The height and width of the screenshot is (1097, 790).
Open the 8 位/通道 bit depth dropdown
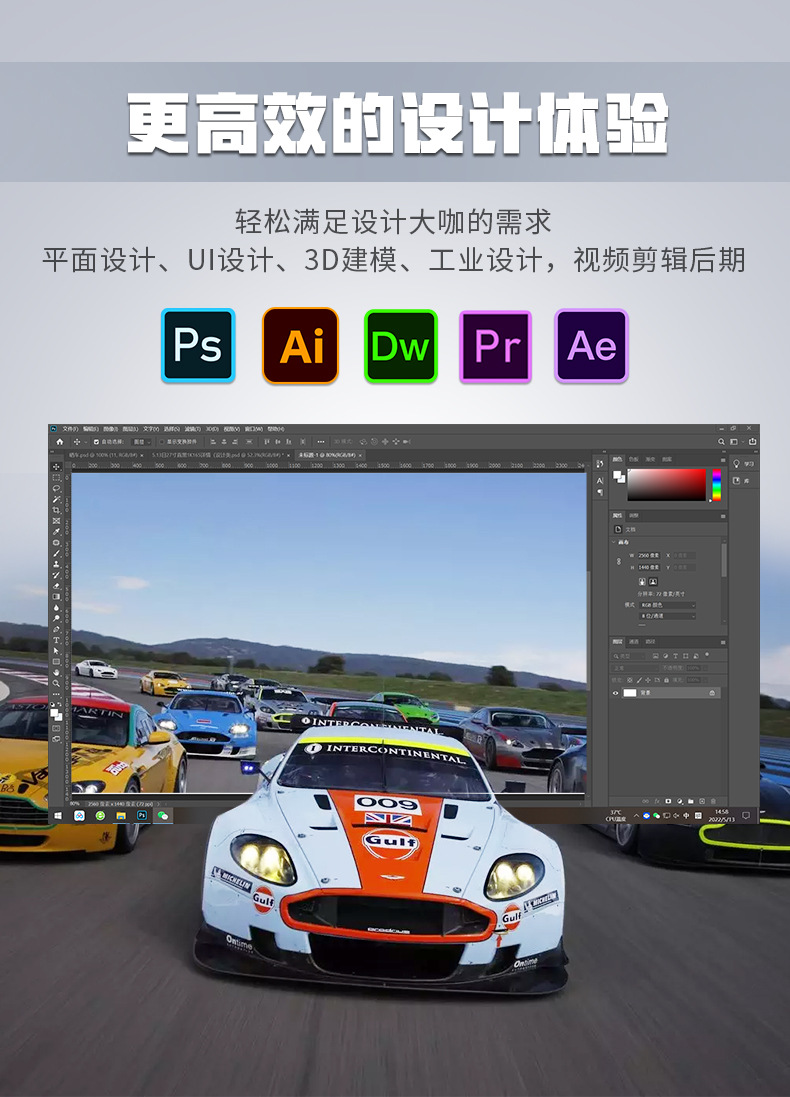[x=668, y=616]
